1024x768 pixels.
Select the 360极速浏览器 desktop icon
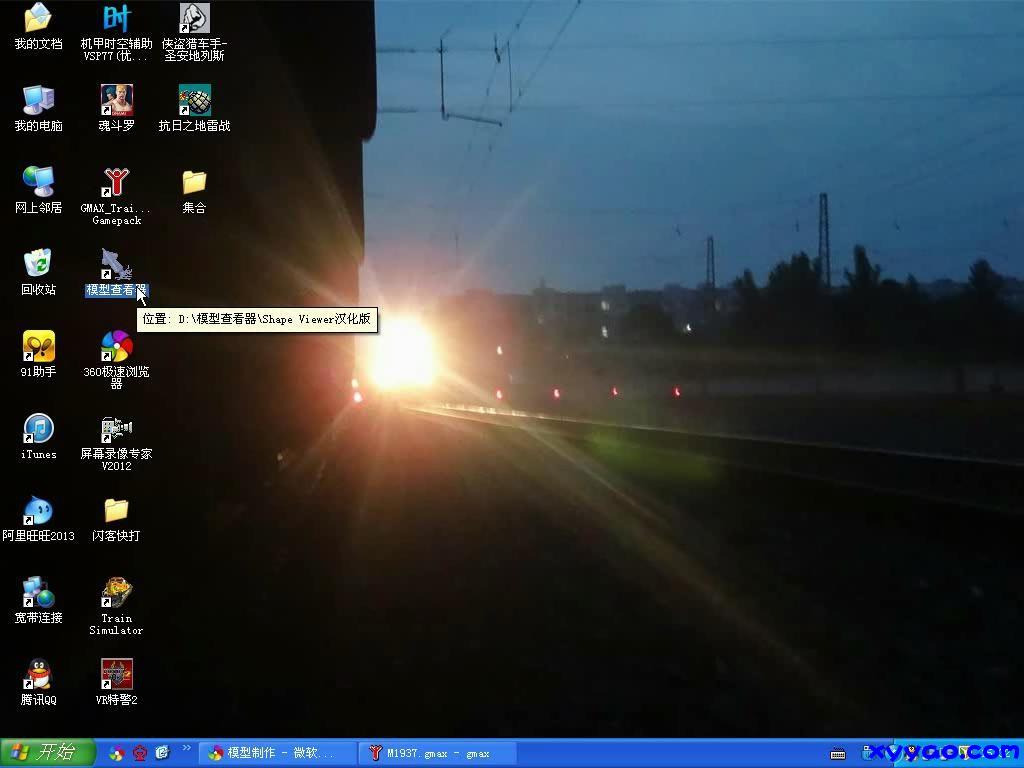(x=116, y=347)
